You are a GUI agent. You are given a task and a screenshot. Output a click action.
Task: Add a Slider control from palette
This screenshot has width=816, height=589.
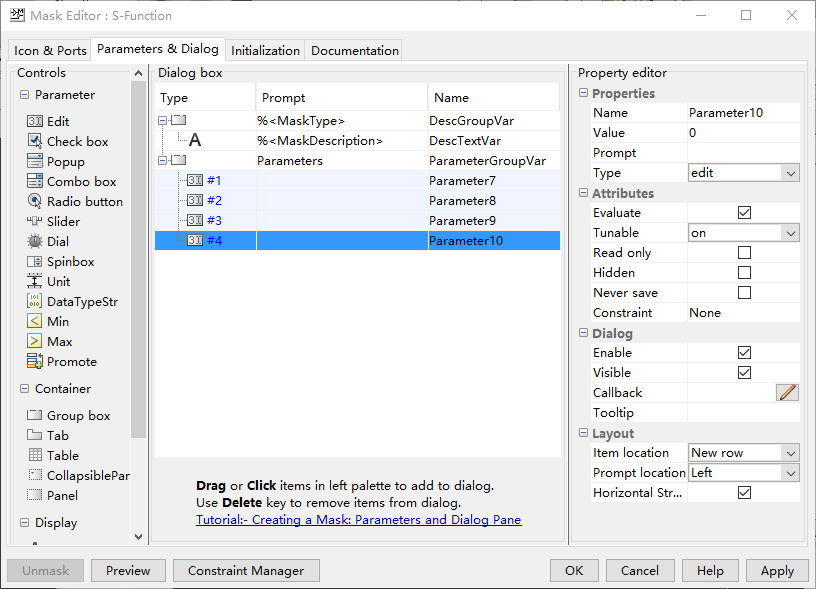pos(53,222)
